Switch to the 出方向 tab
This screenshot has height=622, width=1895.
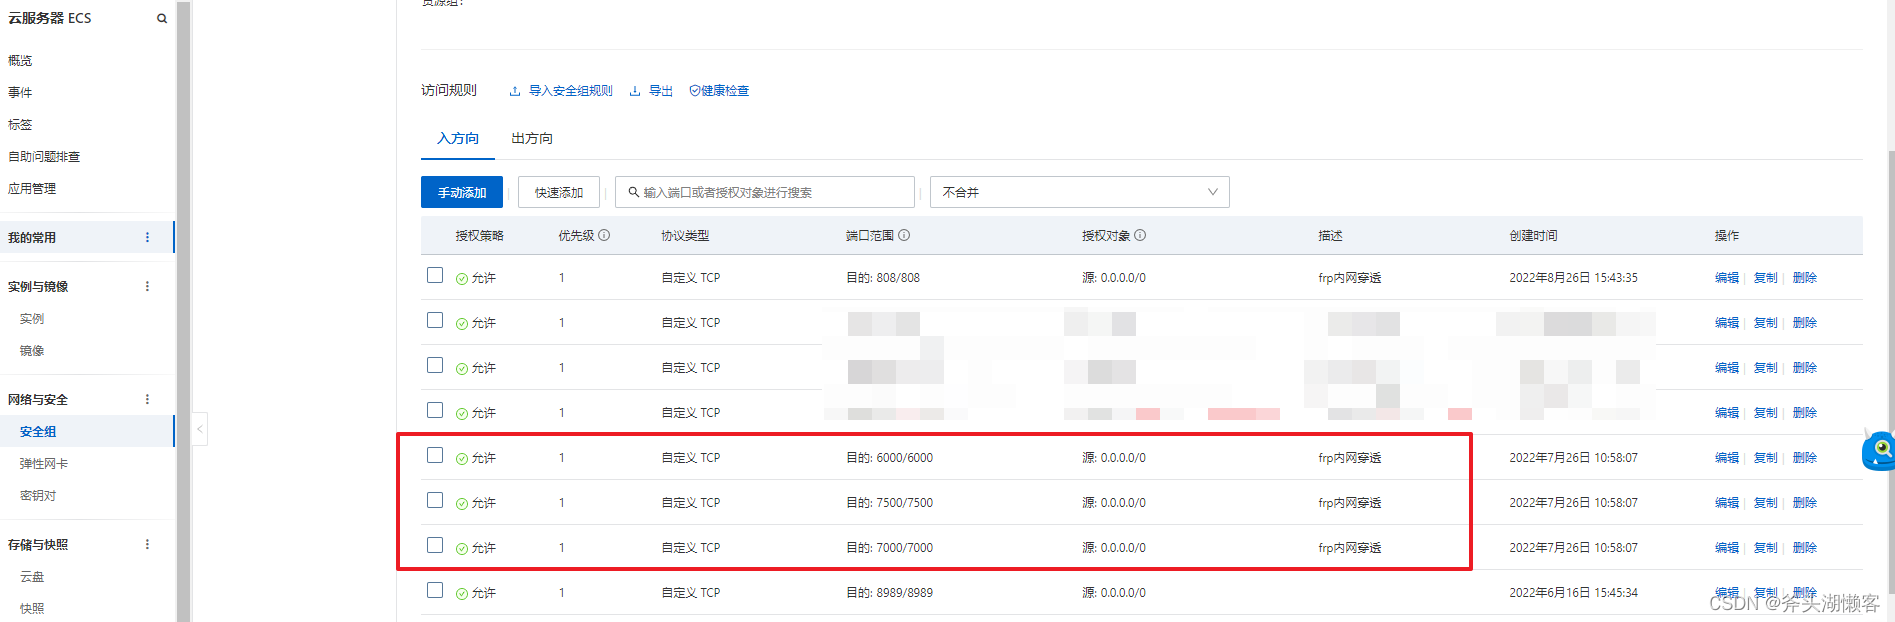click(532, 138)
